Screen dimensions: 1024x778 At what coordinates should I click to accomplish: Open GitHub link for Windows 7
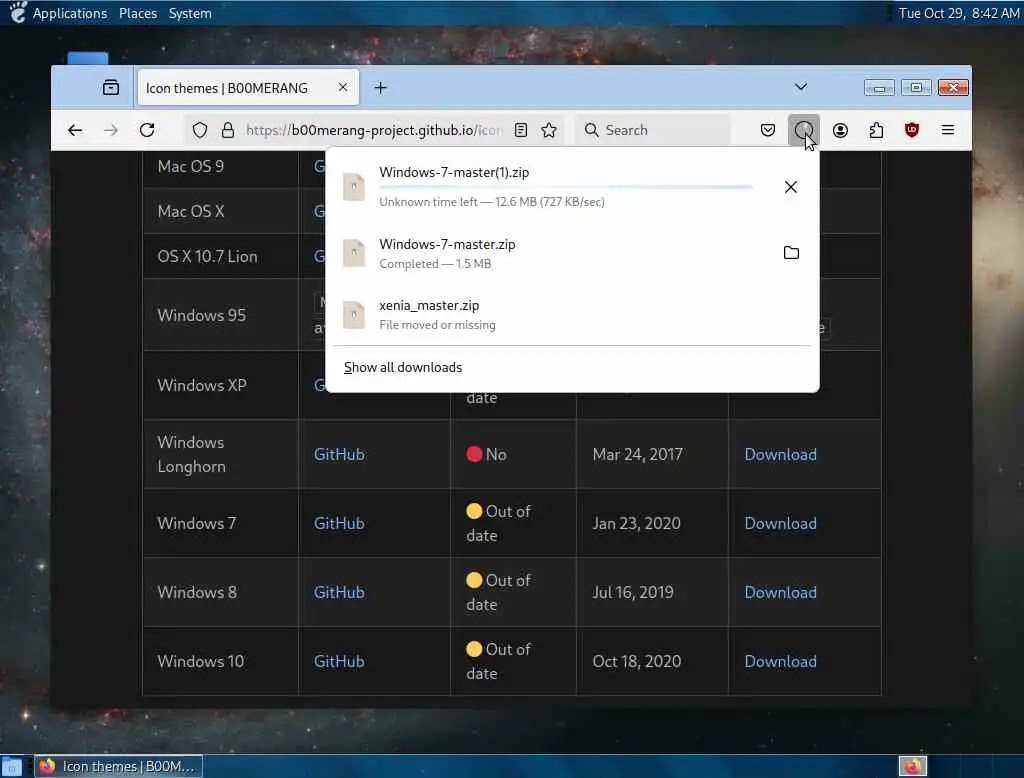pyautogui.click(x=339, y=523)
